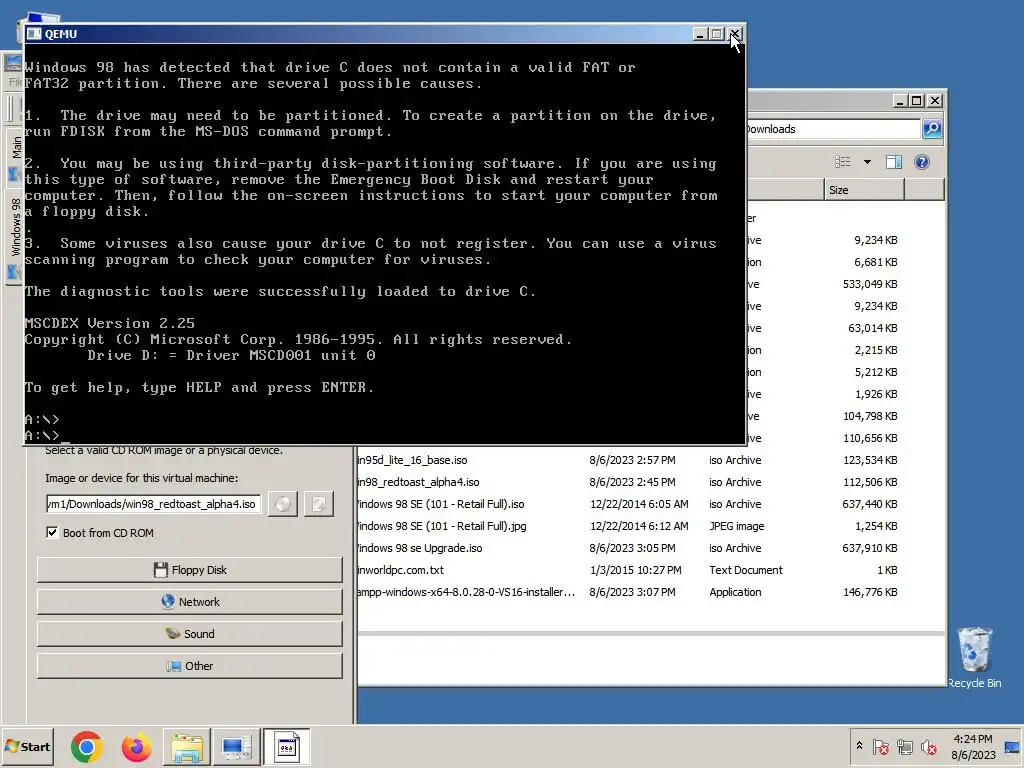Viewport: 1024px width, 768px height.
Task: Click the 12/22/2014 6:05 AM date cell
Action: 639,504
